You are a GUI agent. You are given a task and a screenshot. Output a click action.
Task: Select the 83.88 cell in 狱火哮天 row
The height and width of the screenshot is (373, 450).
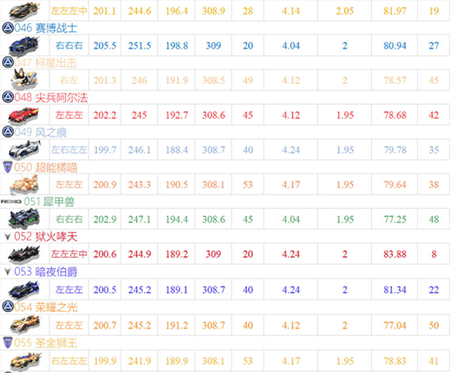395,254
